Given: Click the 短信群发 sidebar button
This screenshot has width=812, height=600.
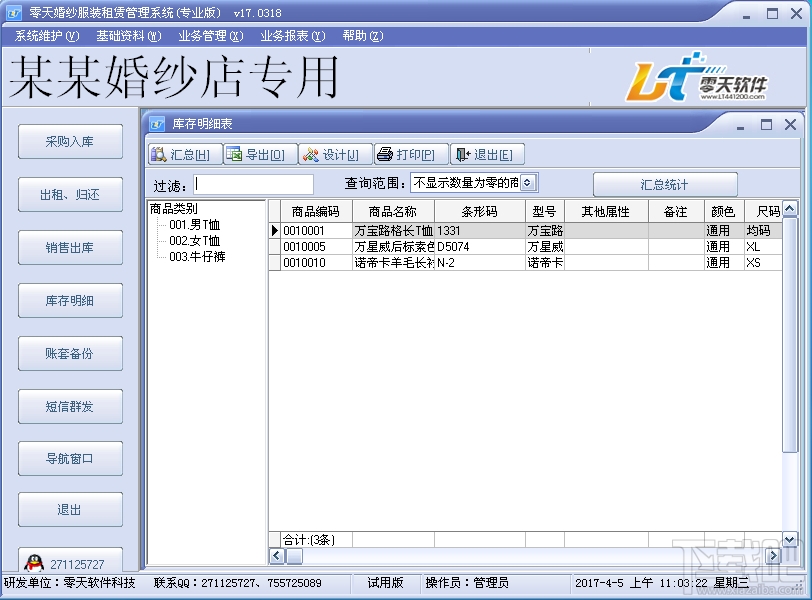Looking at the screenshot, I should coord(70,406).
